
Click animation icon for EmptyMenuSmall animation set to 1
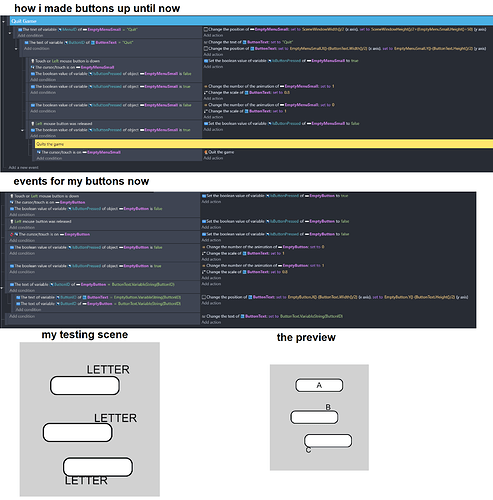click(206, 86)
